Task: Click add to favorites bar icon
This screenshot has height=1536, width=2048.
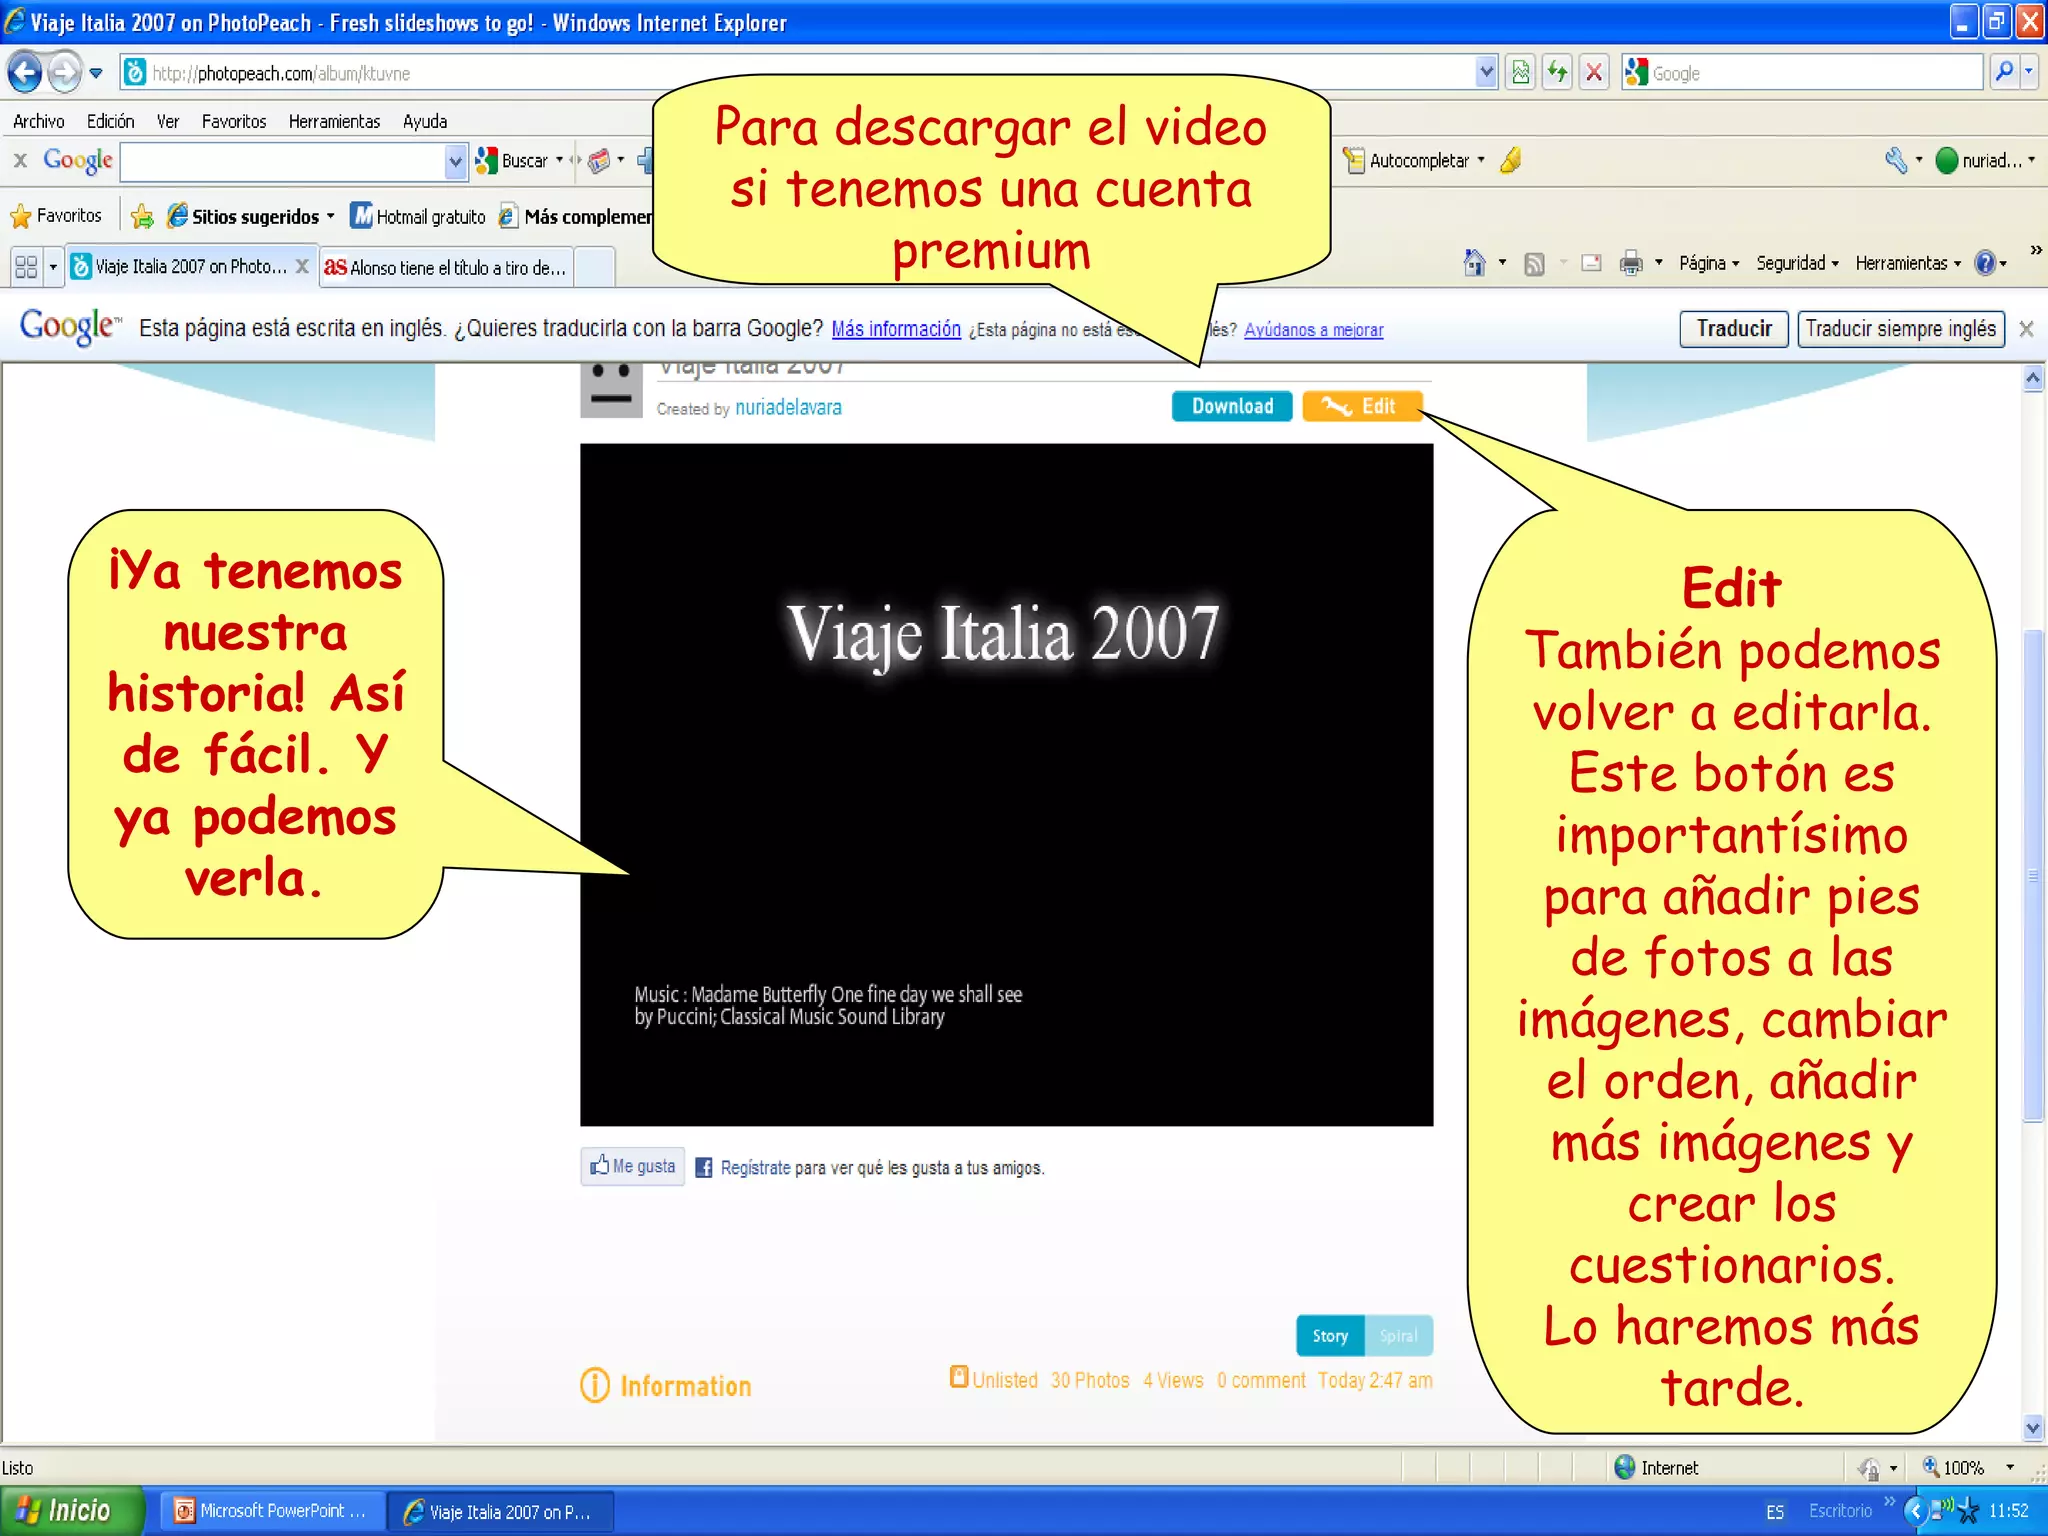Action: coord(142,216)
